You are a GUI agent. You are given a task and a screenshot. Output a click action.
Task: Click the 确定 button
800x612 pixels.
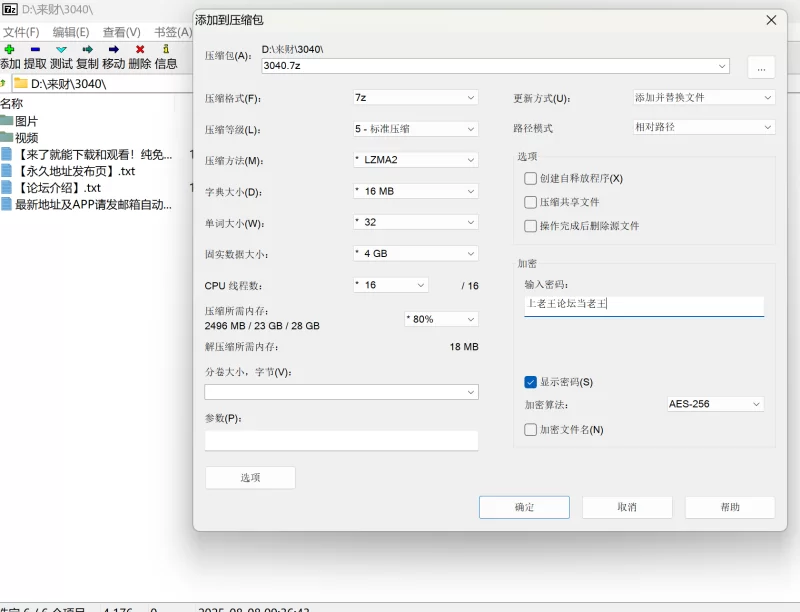coord(524,507)
